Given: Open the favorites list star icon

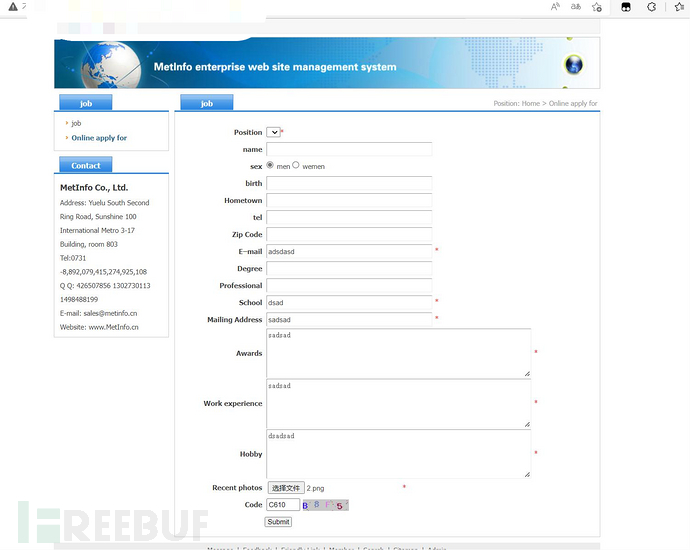Looking at the screenshot, I should tap(679, 7).
